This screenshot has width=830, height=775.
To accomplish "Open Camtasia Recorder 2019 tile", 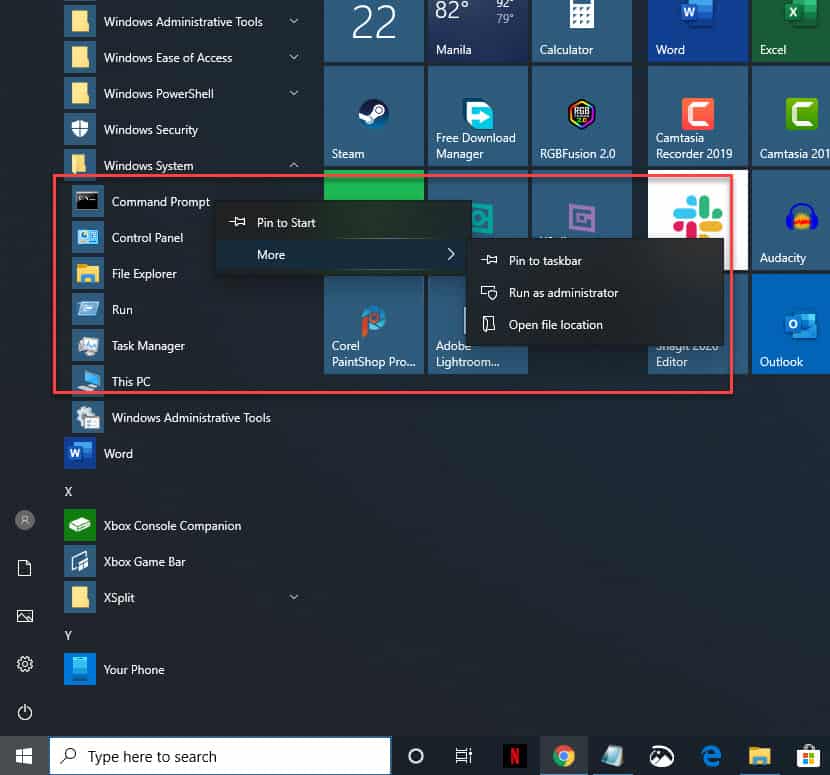I will tap(698, 115).
